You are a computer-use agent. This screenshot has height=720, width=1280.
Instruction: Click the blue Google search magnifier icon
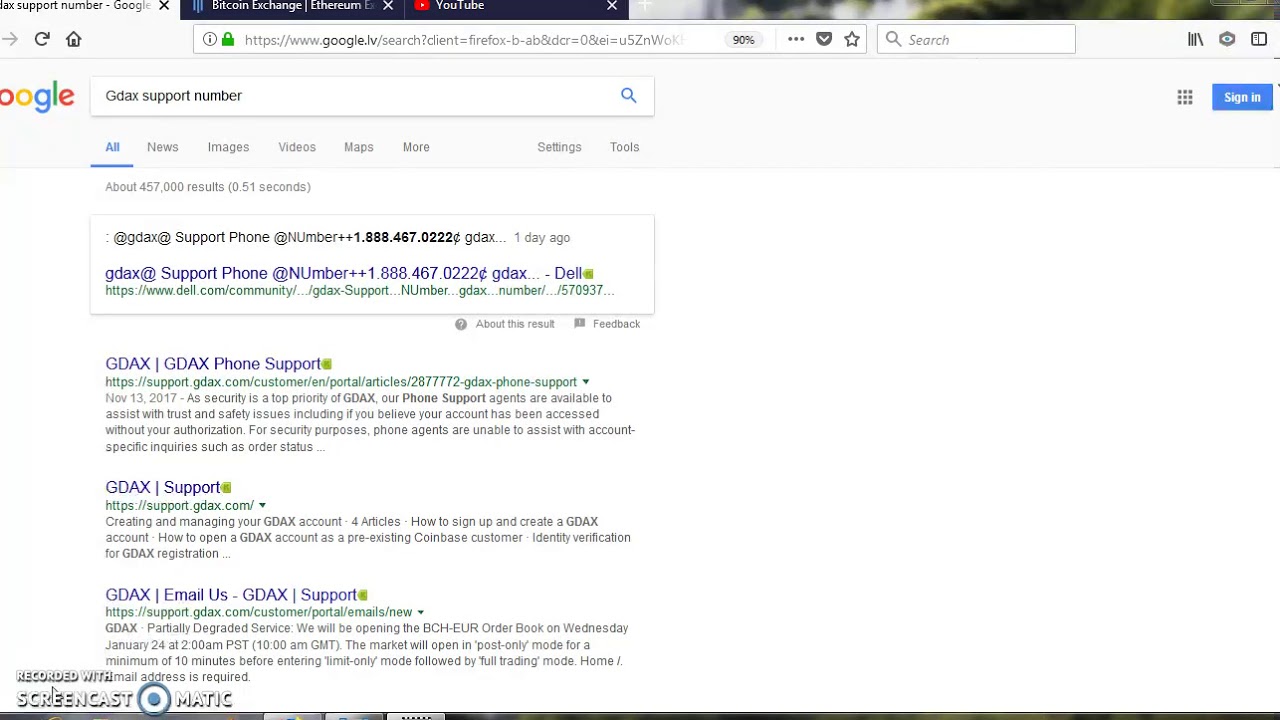pos(628,95)
